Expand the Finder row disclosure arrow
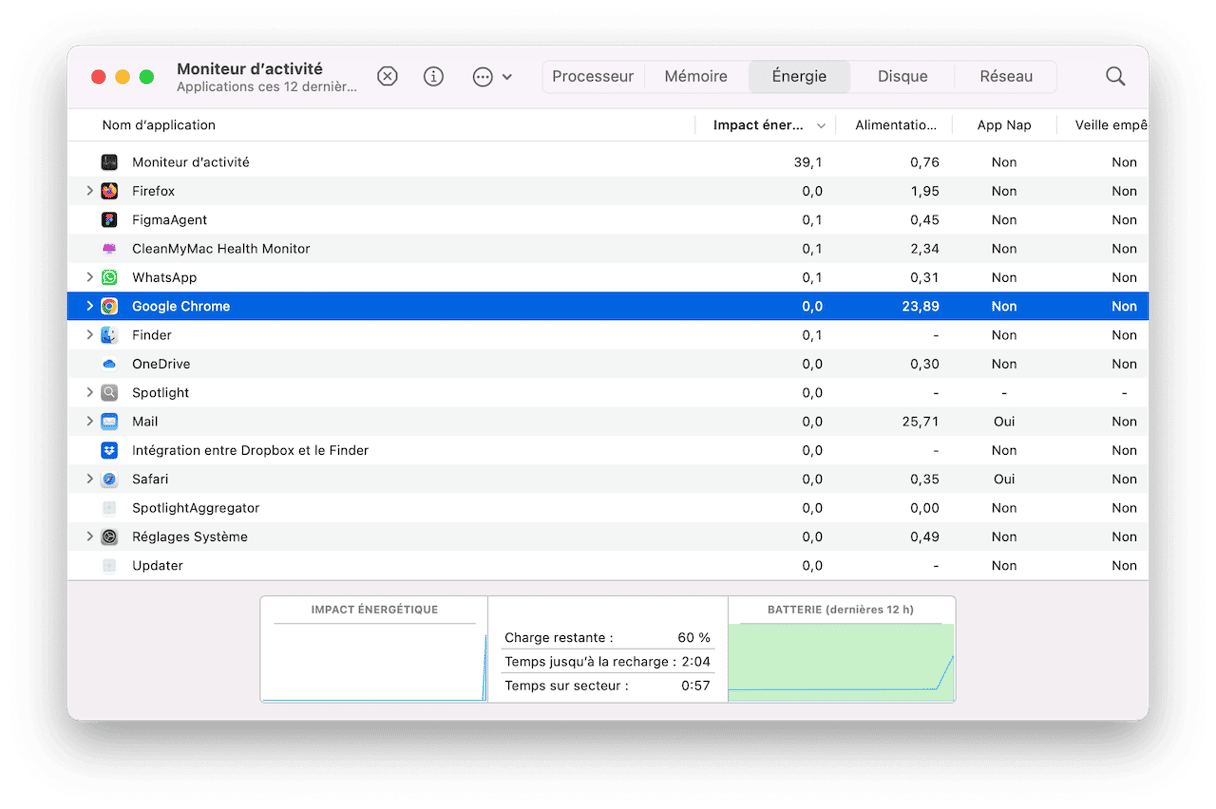The height and width of the screenshot is (809, 1216). [x=90, y=336]
